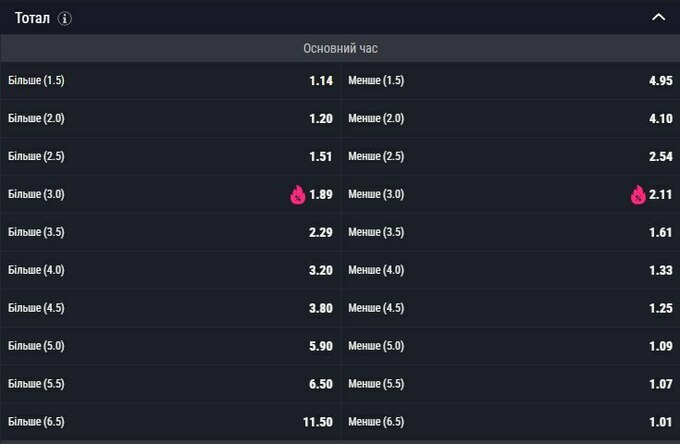Pick Більше (2.0) at odds 1.20

tap(170, 119)
